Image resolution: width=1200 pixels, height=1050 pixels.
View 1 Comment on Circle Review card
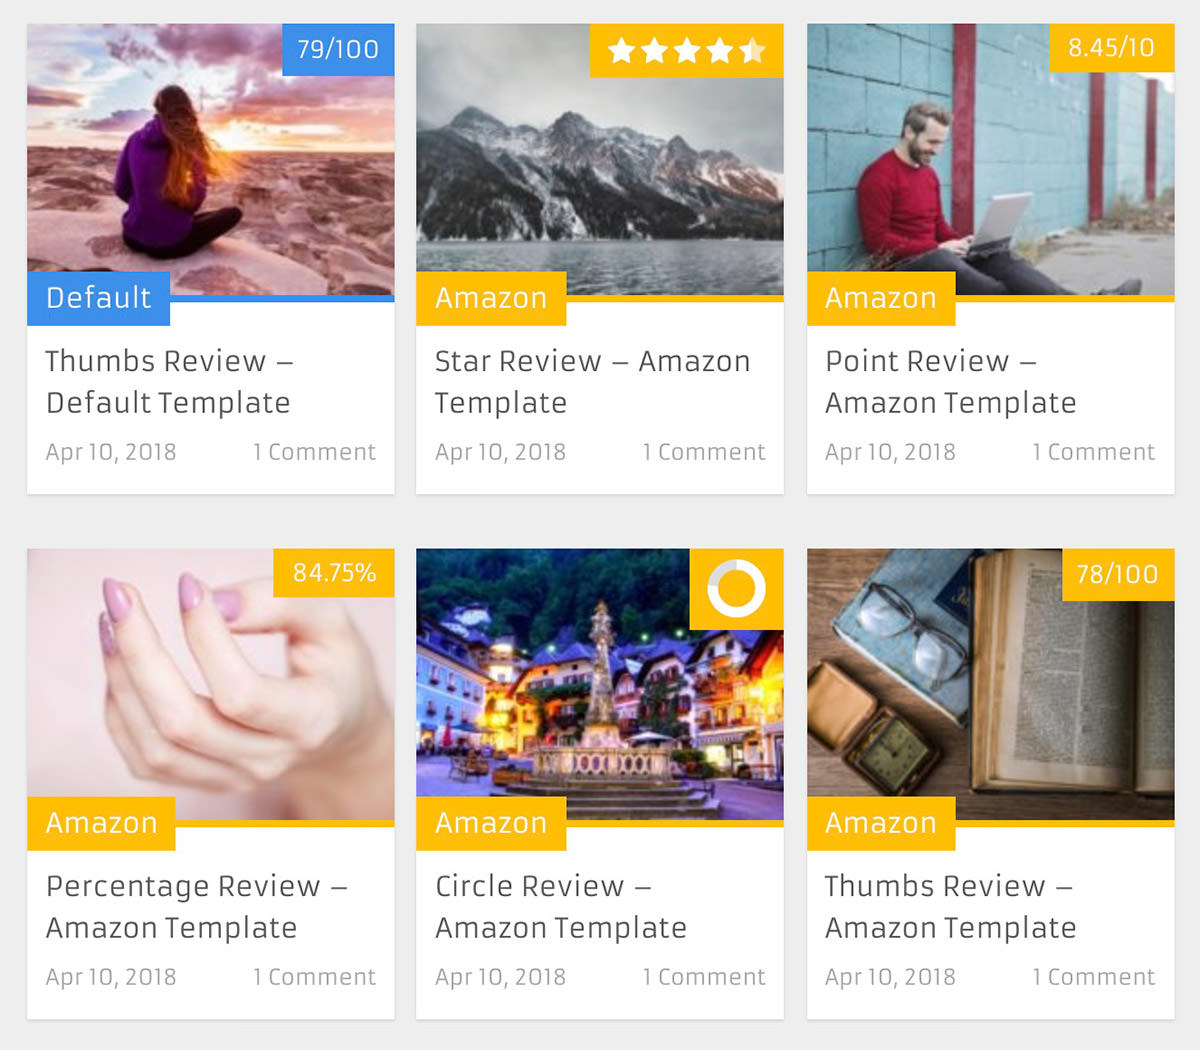point(704,977)
